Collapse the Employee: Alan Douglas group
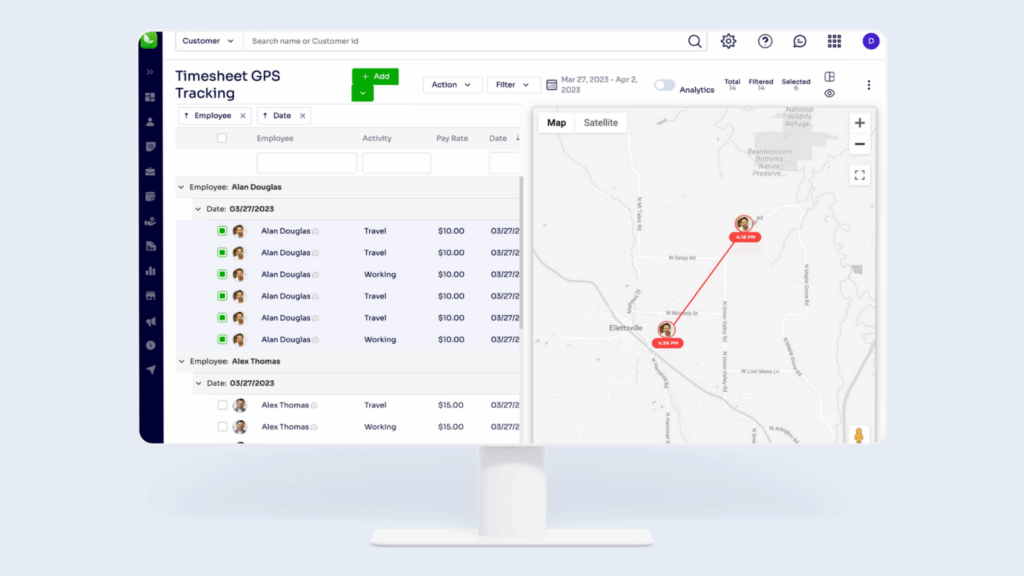The width and height of the screenshot is (1024, 576). coord(183,186)
